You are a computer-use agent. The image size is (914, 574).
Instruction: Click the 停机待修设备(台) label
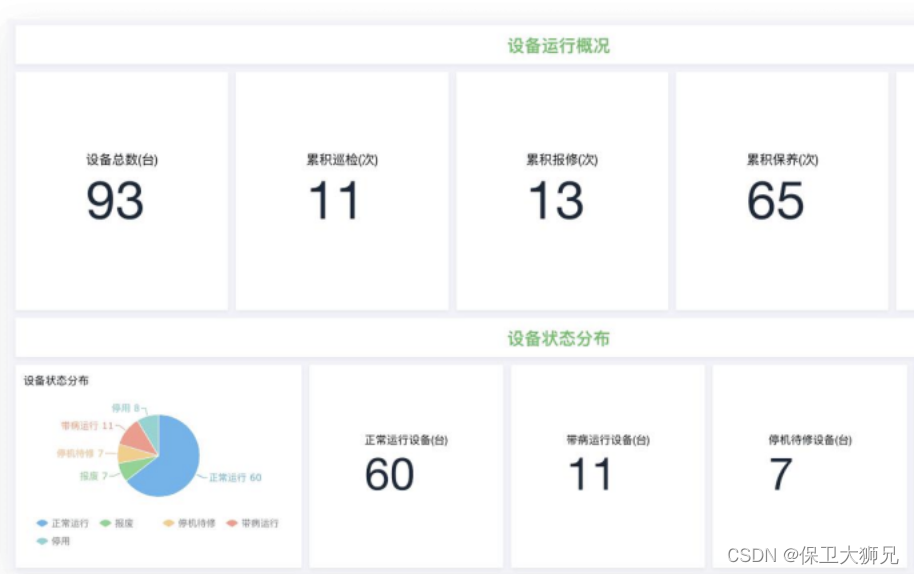(x=810, y=440)
